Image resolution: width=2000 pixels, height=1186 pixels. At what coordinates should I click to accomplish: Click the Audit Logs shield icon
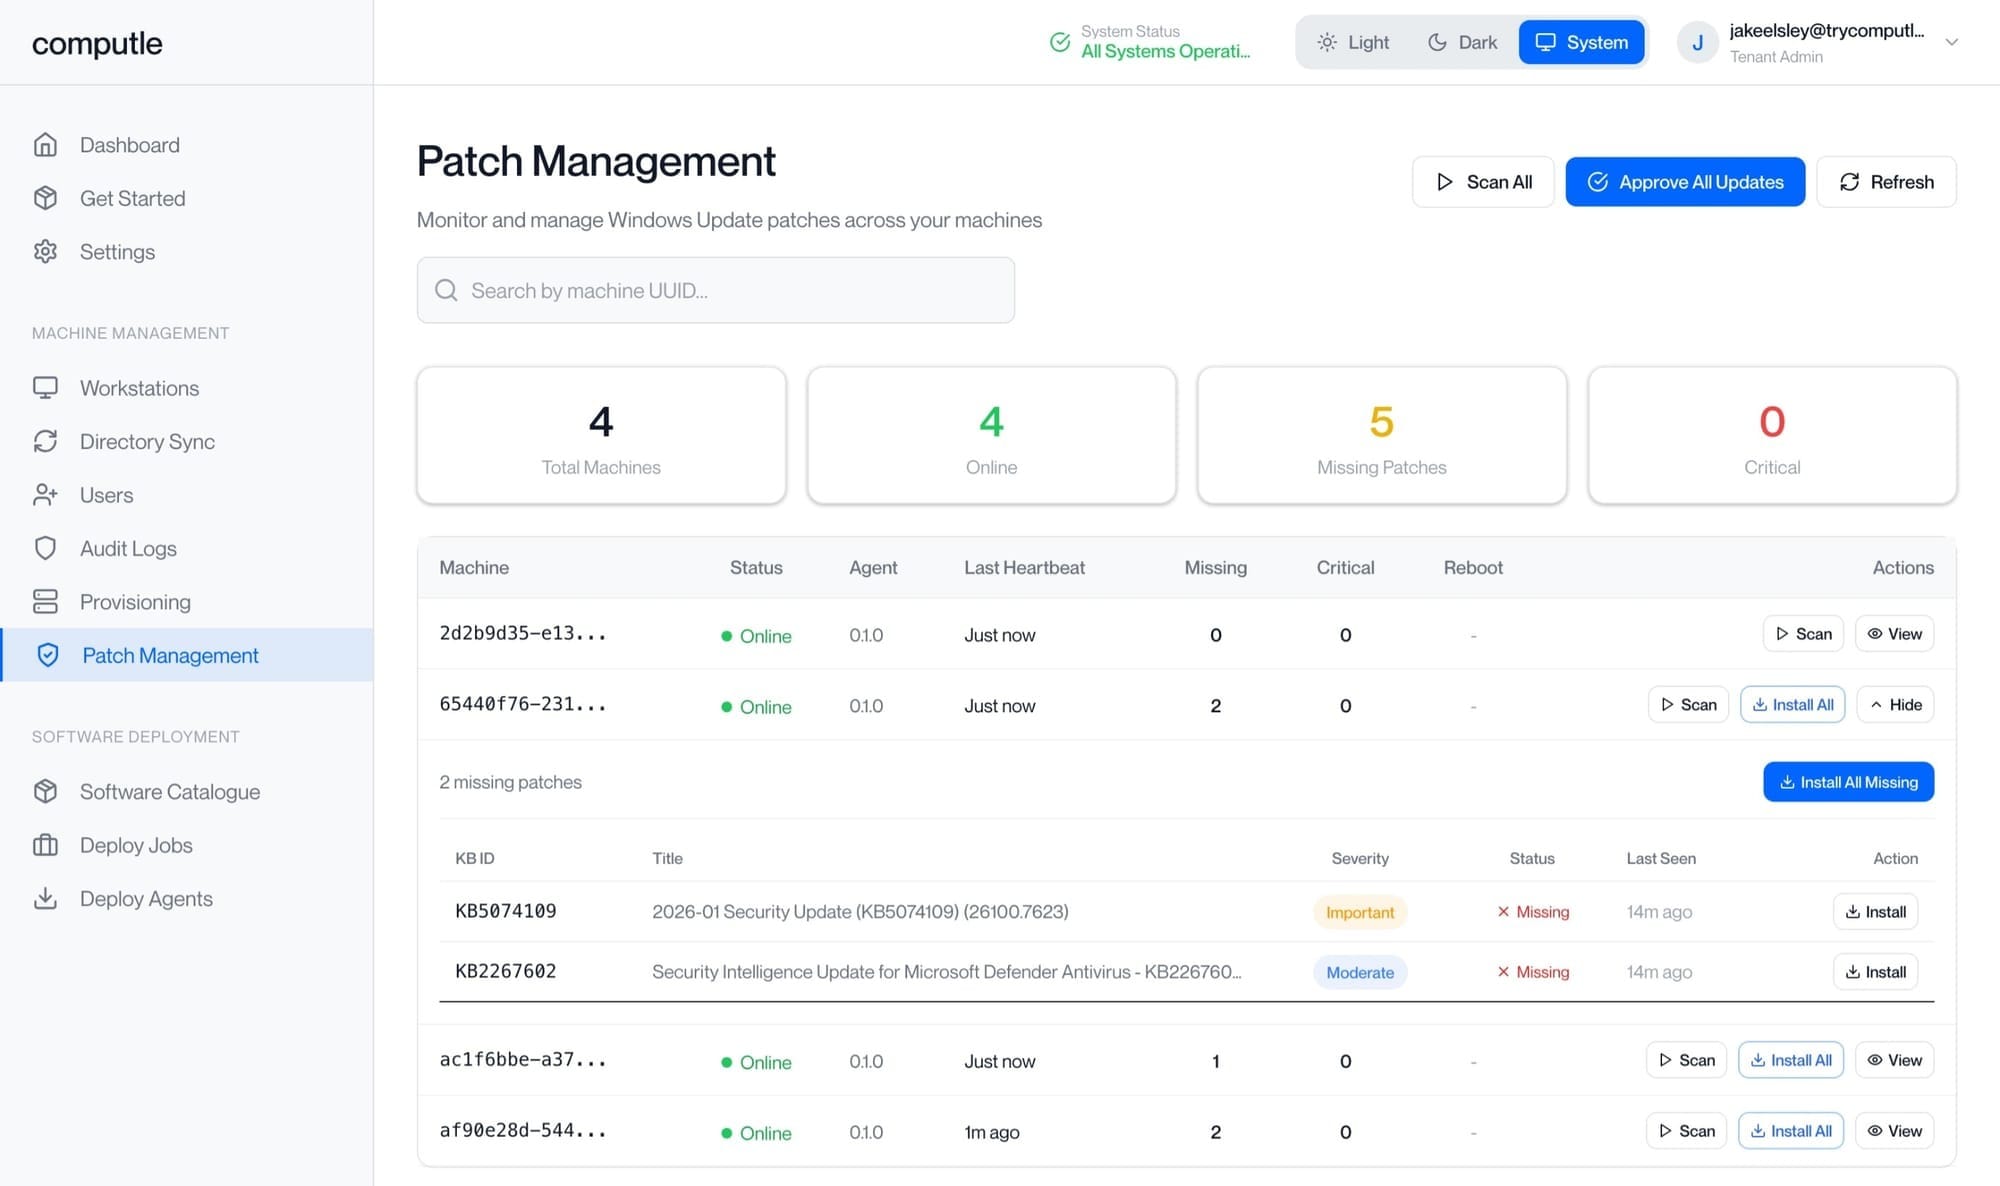[x=45, y=548]
